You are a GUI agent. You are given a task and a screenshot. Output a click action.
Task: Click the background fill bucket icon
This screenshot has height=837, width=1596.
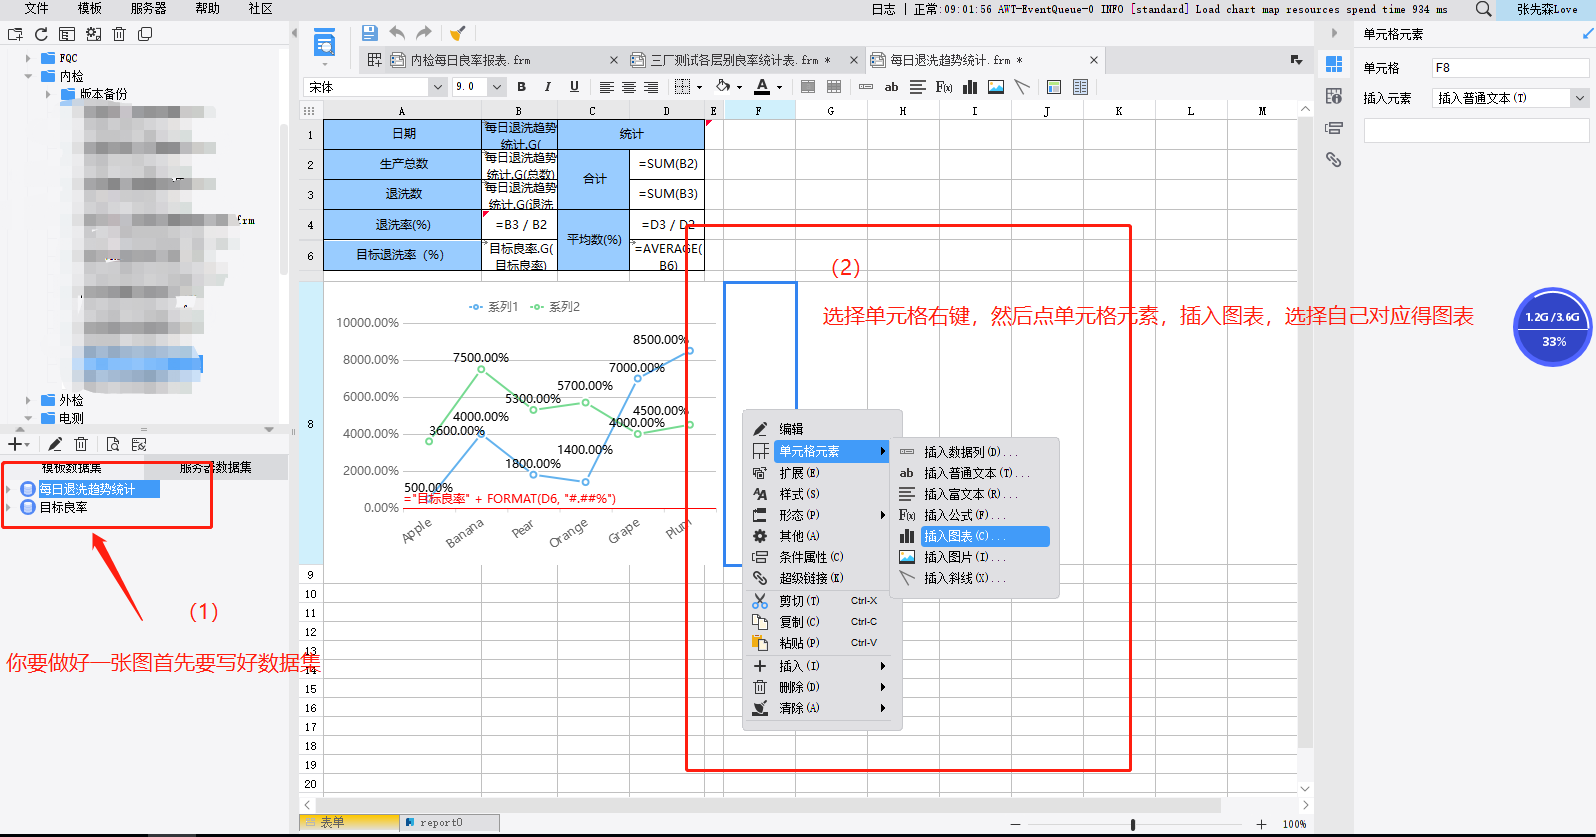[x=723, y=87]
